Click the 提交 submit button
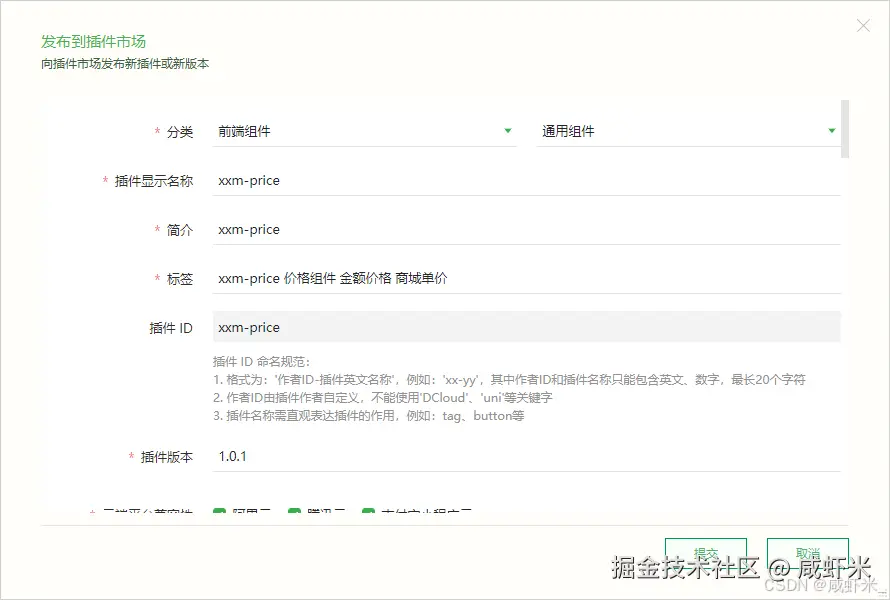Image resolution: width=890 pixels, height=600 pixels. click(x=706, y=553)
